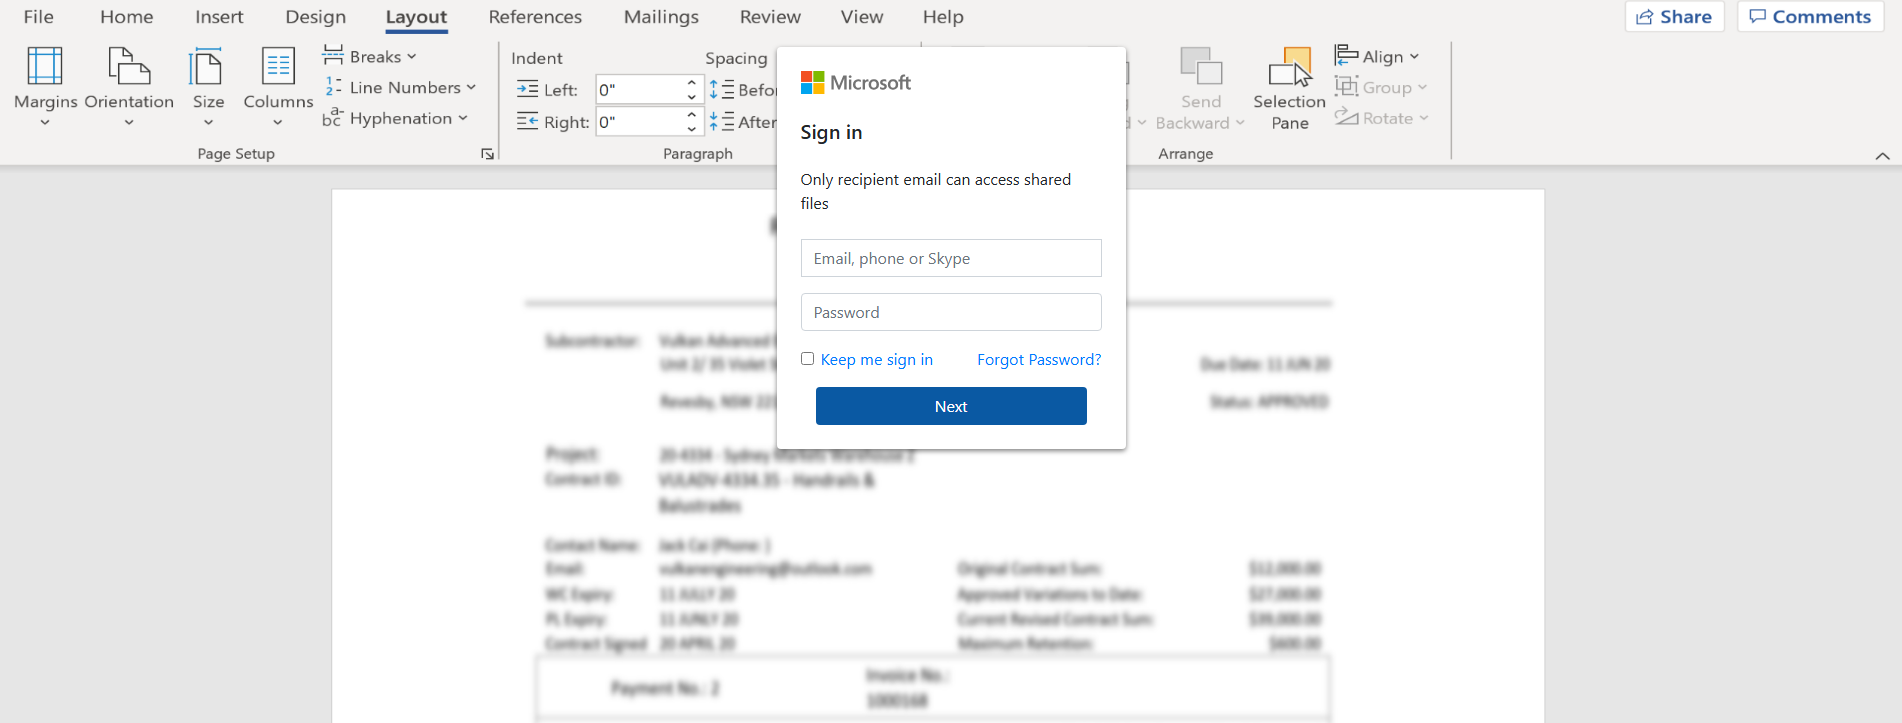Switch to the Insert tab
Screen dimensions: 1902x723
click(219, 17)
